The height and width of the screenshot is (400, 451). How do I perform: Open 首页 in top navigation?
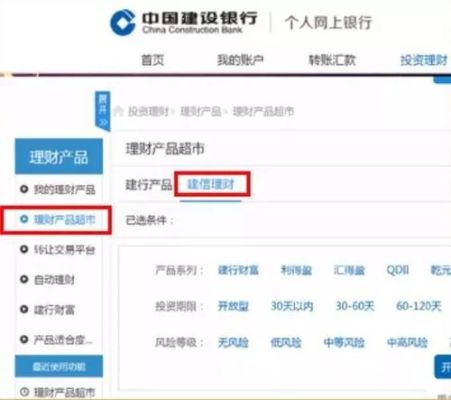coord(153,60)
